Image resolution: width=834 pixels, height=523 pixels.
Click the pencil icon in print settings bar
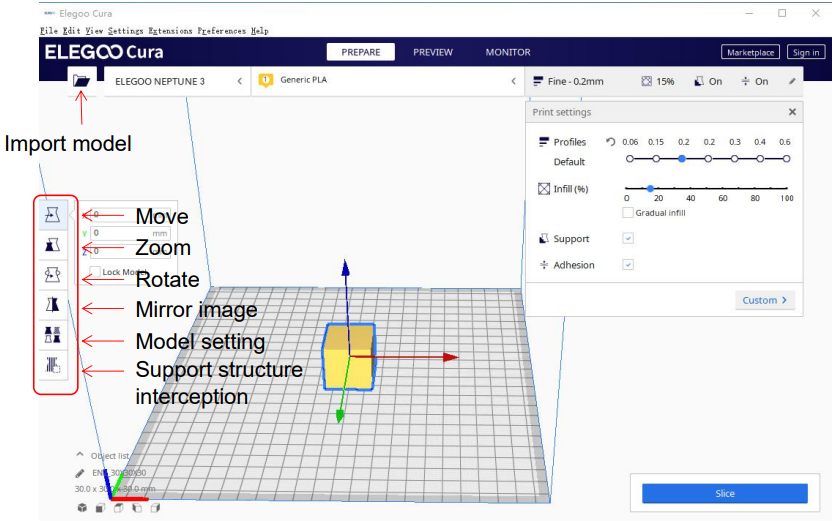click(792, 81)
